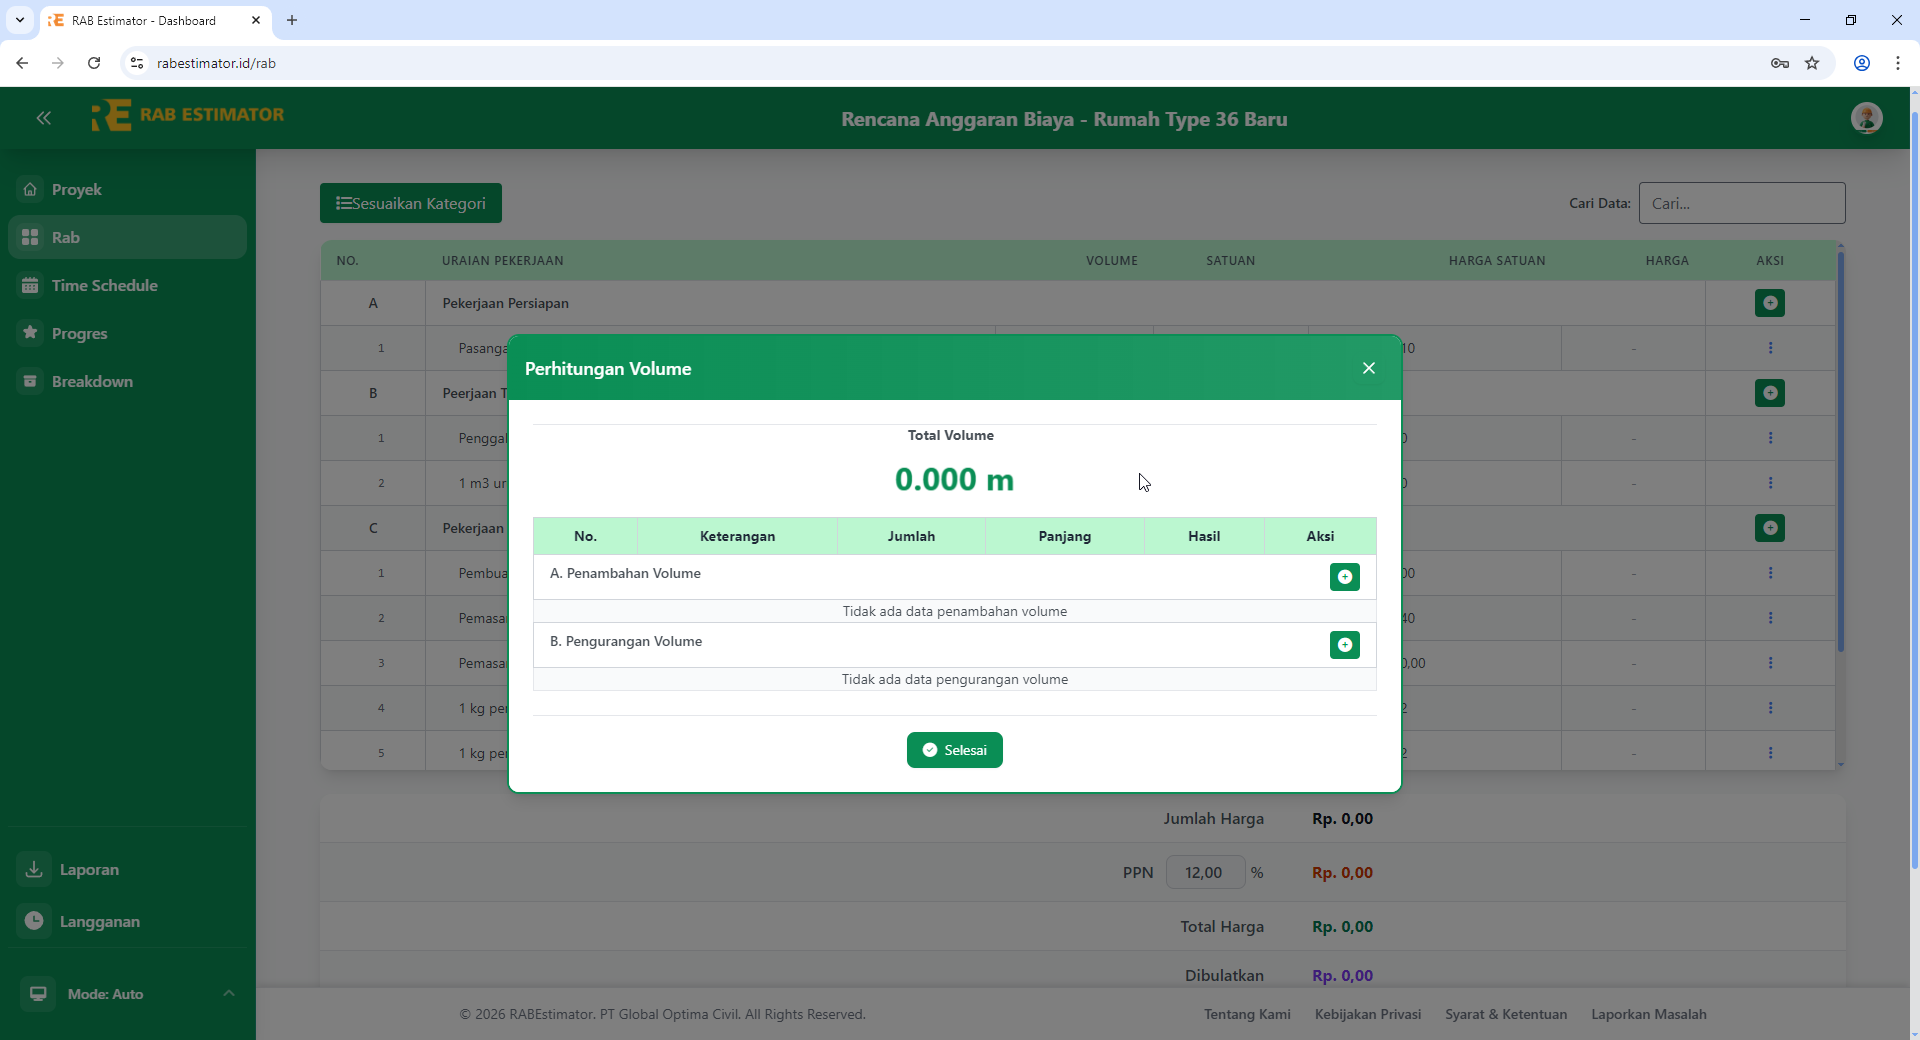Open the Proyek menu item

pyautogui.click(x=77, y=190)
